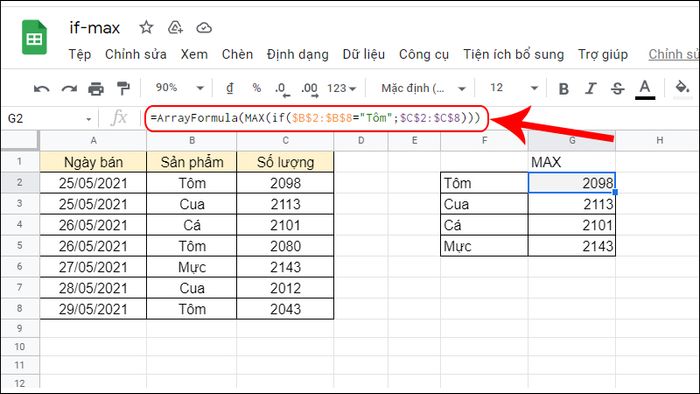Select cell containing 29/05/2021

(x=93, y=309)
